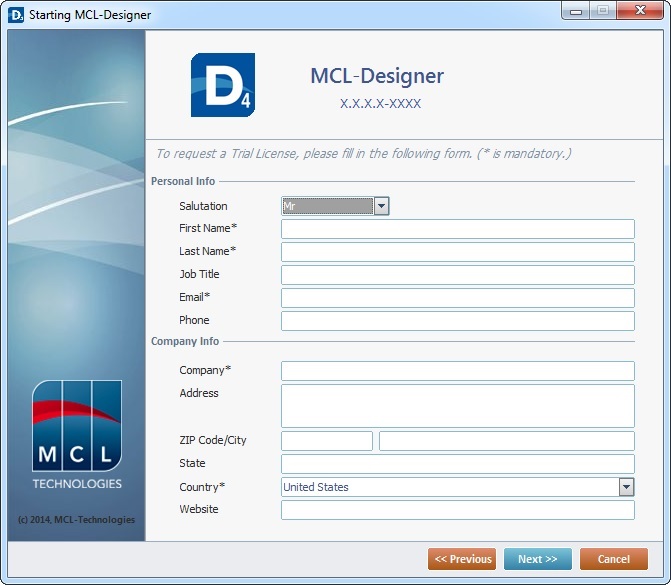Image resolution: width=671 pixels, height=585 pixels.
Task: Expand the Country dropdown arrow
Action: click(626, 487)
